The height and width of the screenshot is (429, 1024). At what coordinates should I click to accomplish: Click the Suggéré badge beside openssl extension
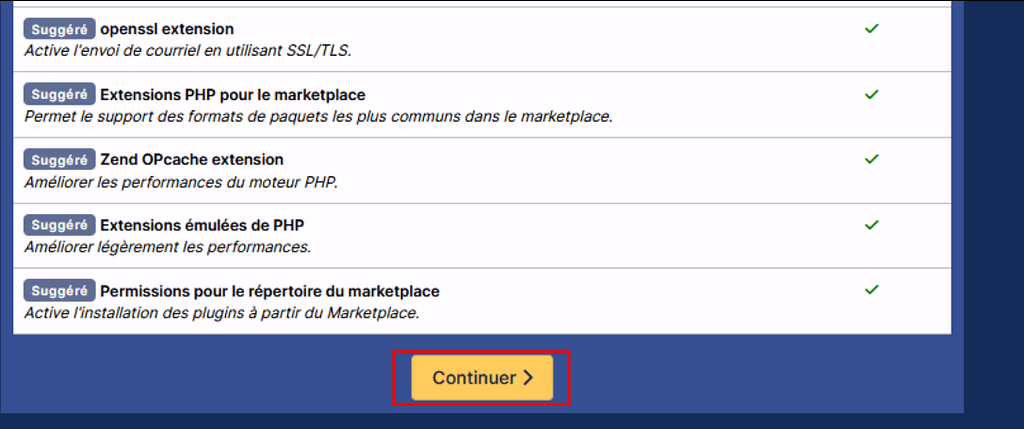(59, 30)
